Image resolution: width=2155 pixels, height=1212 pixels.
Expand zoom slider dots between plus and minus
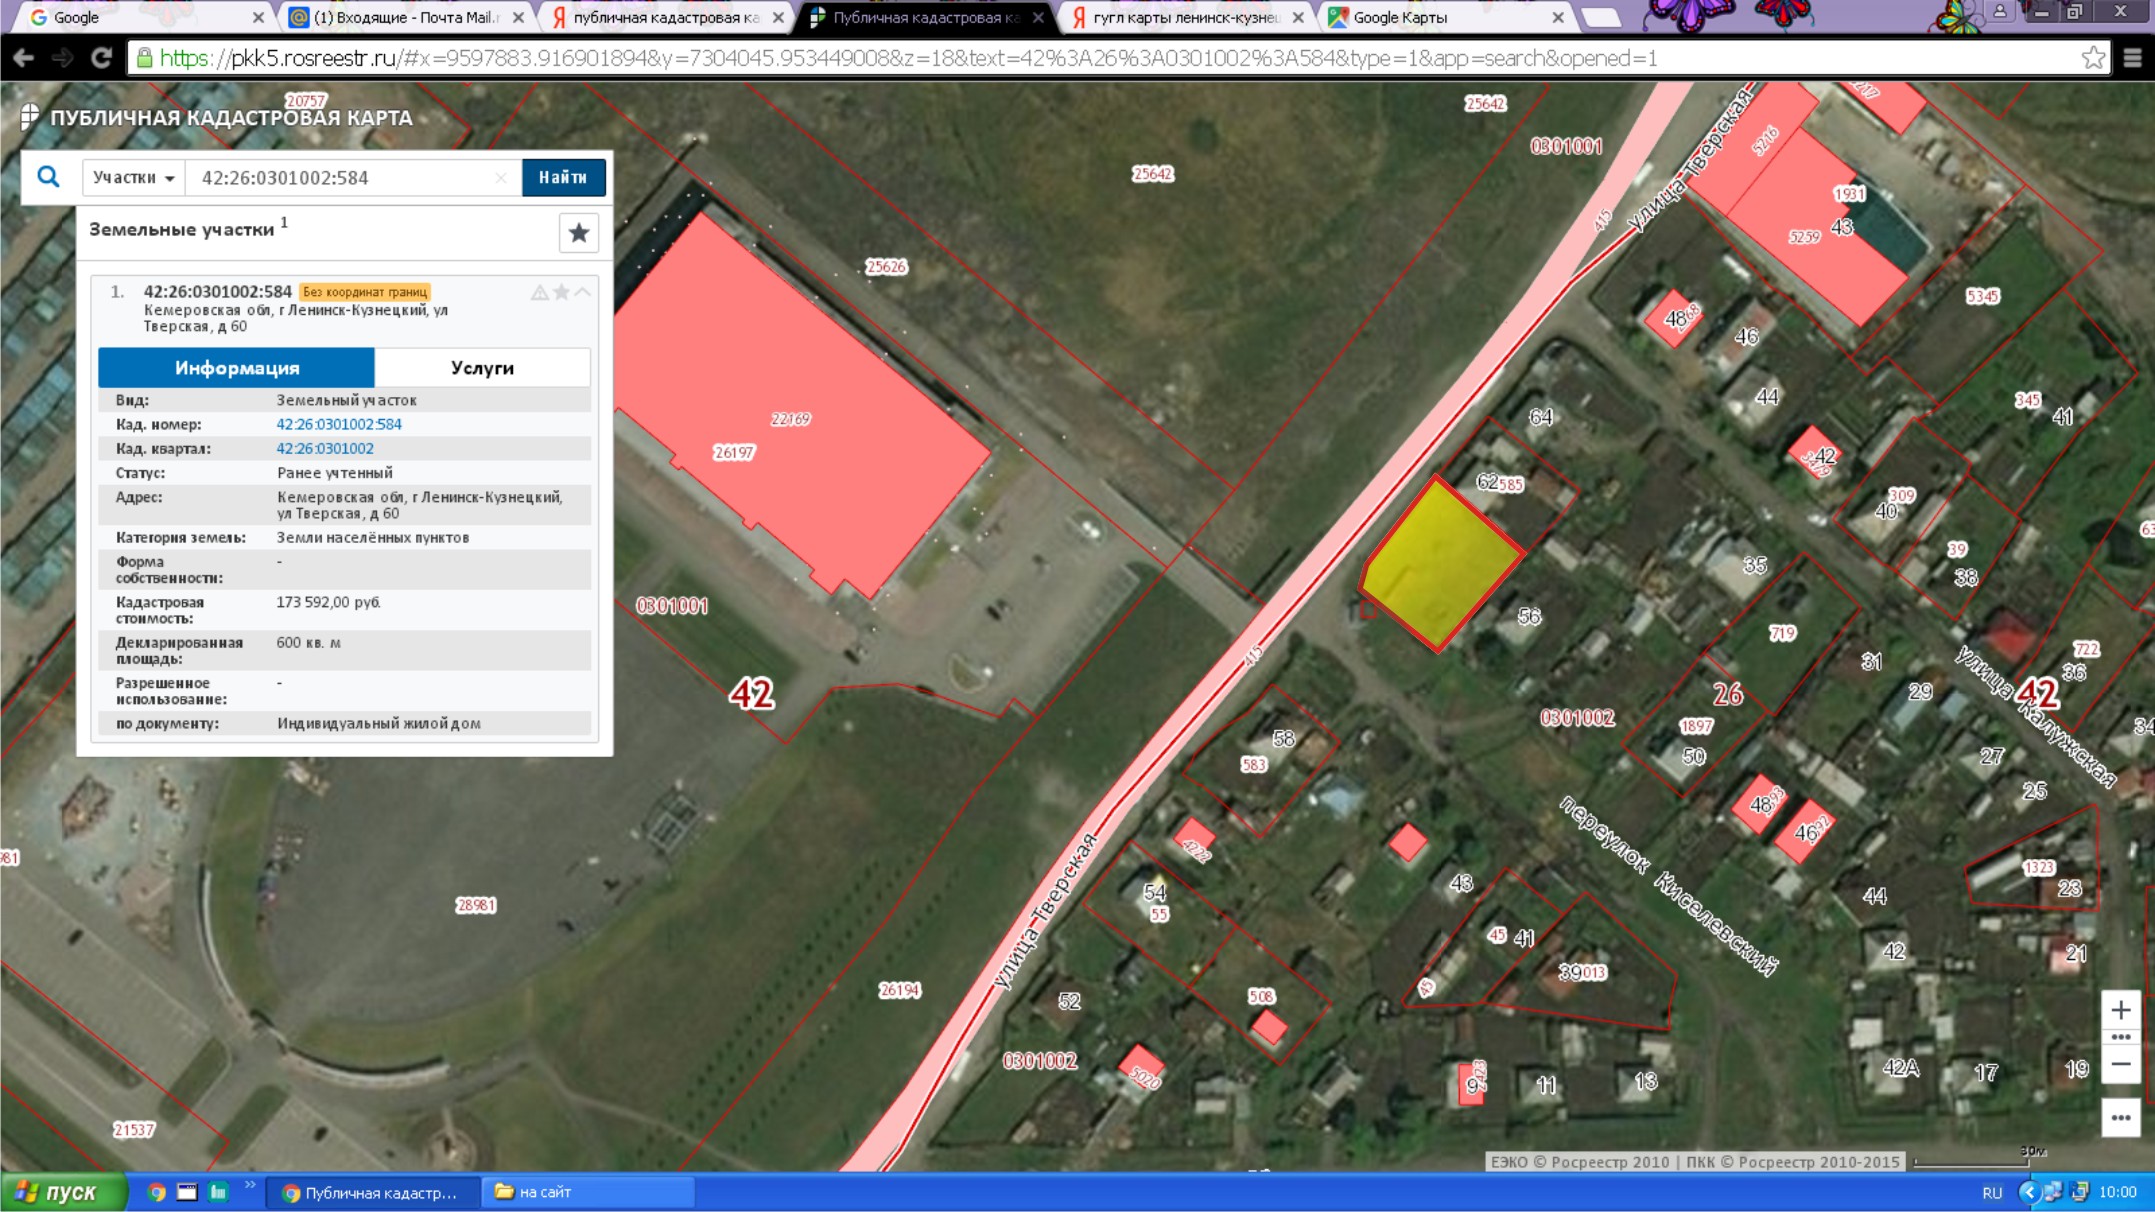(x=2120, y=1037)
